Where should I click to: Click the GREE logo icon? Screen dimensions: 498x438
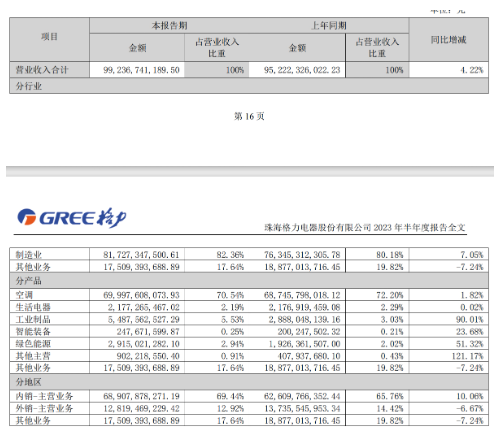pyautogui.click(x=26, y=217)
